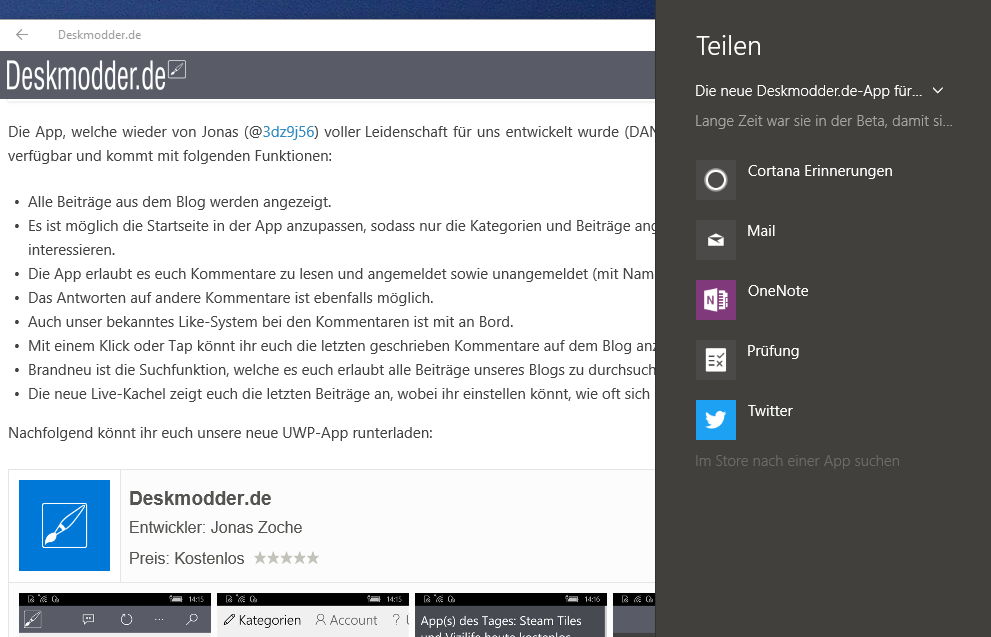The image size is (991, 637).
Task: Click Im Store nach einer App suchen
Action: click(797, 461)
